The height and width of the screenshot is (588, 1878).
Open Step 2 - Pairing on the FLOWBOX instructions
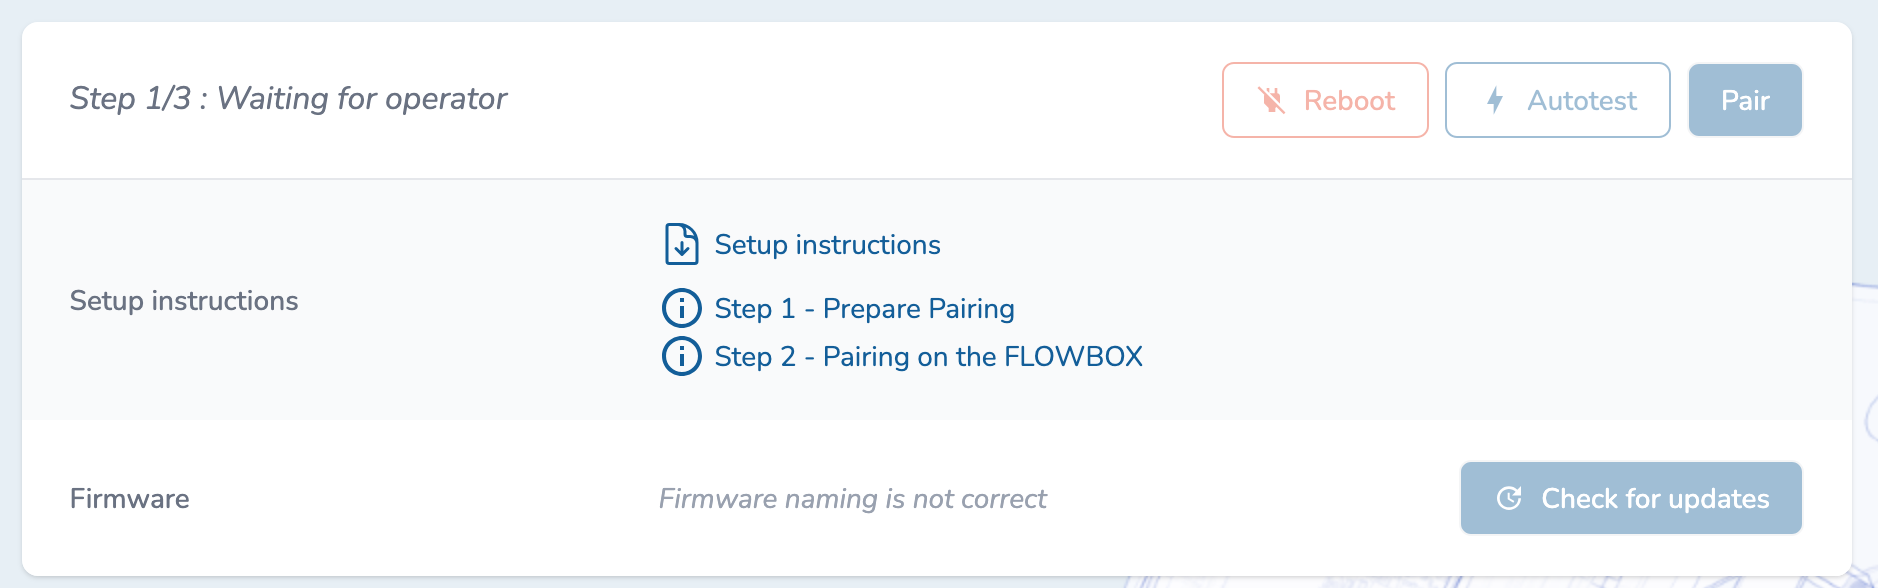928,355
